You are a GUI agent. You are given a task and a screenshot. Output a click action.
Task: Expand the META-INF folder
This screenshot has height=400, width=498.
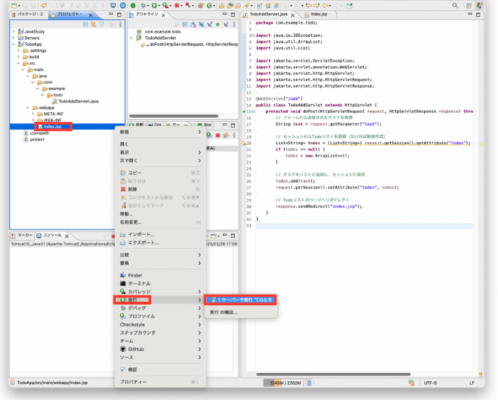(33, 114)
